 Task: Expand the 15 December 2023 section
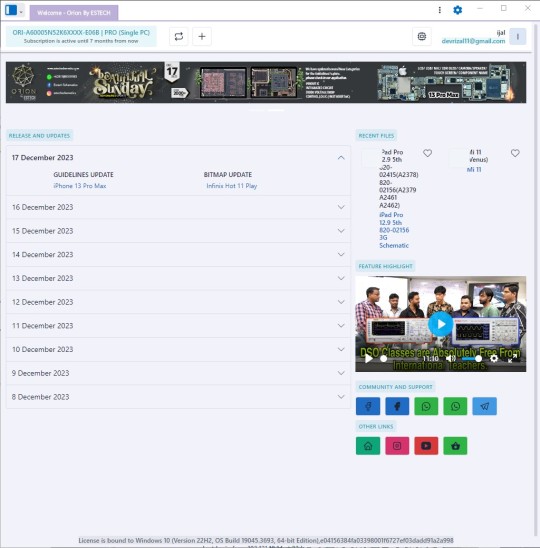178,231
